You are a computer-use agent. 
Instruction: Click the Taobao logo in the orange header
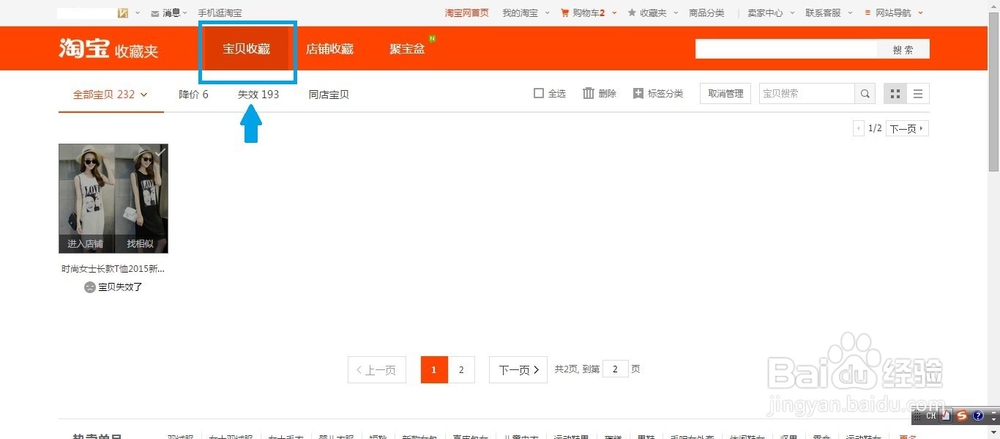85,48
